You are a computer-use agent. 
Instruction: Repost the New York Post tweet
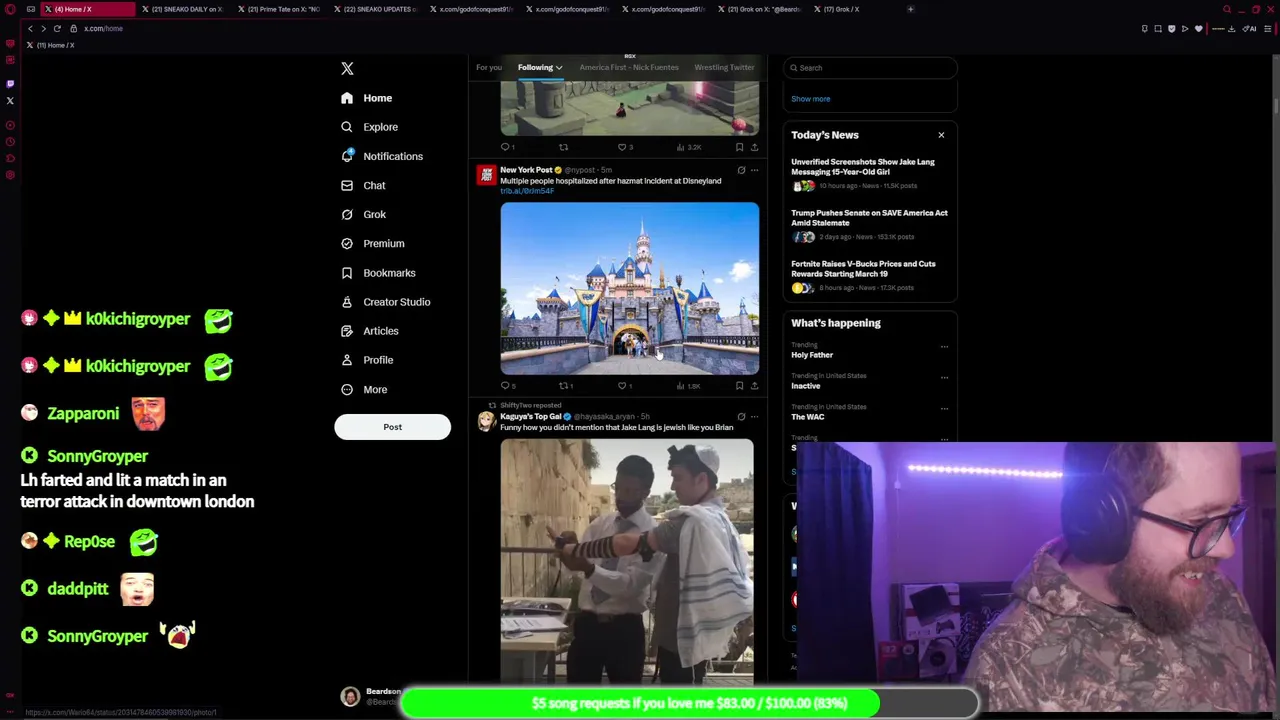(x=566, y=386)
